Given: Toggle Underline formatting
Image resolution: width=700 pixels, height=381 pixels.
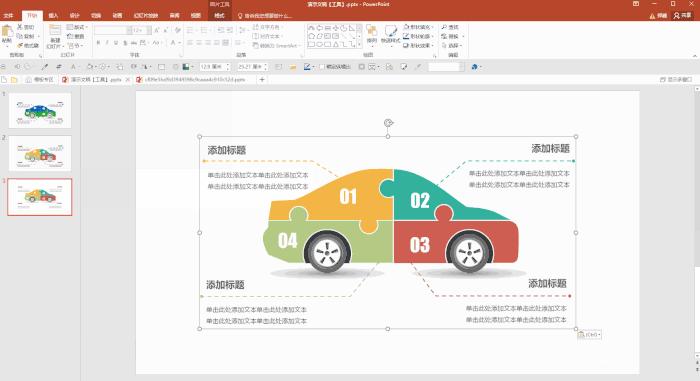Looking at the screenshot, I should tap(116, 43).
